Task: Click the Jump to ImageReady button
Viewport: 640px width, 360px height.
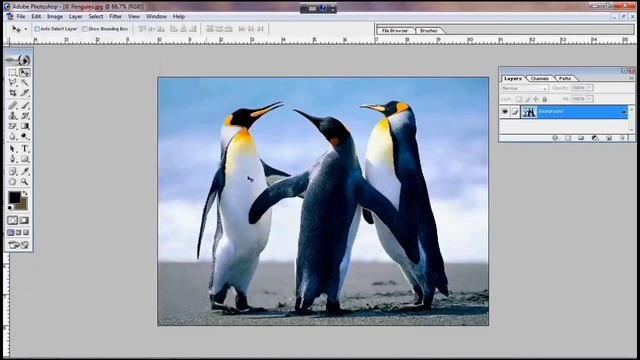Action: 19,245
